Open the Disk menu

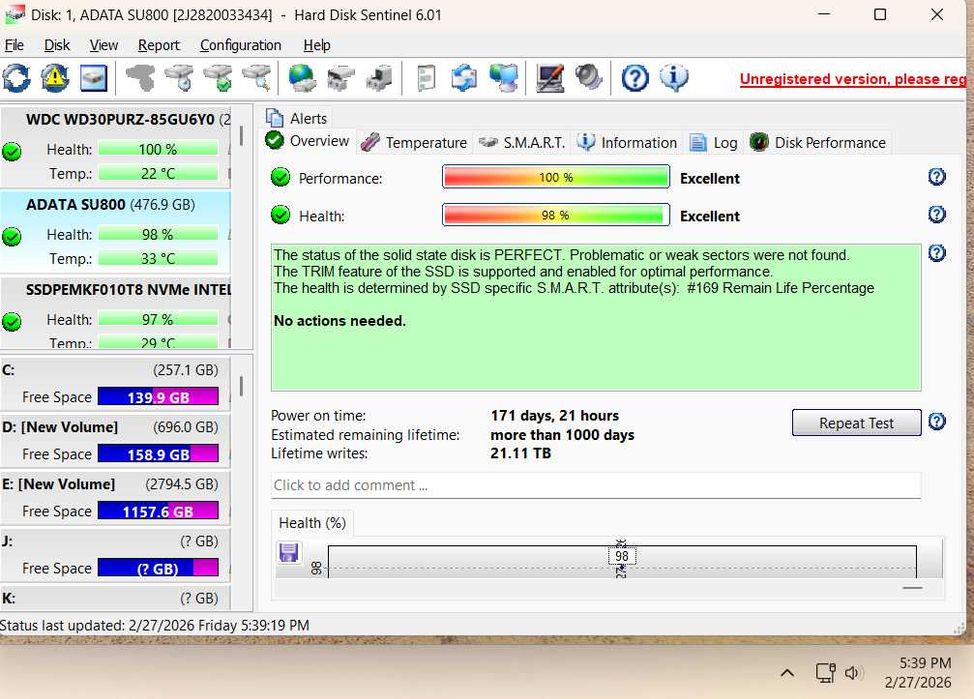tap(57, 45)
